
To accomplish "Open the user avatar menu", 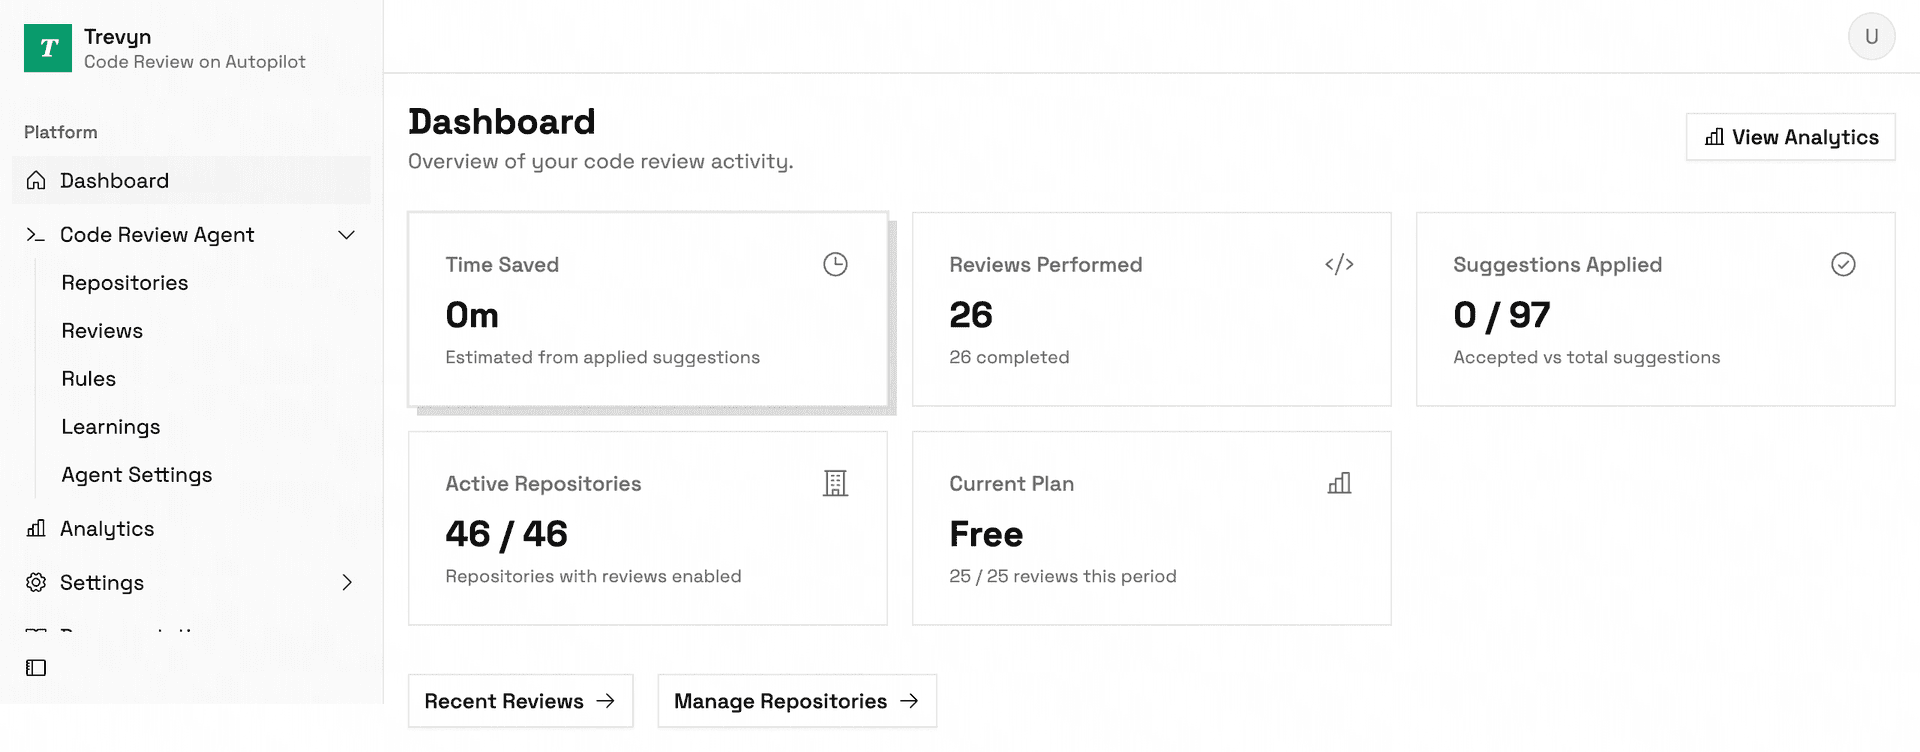I will pos(1871,37).
